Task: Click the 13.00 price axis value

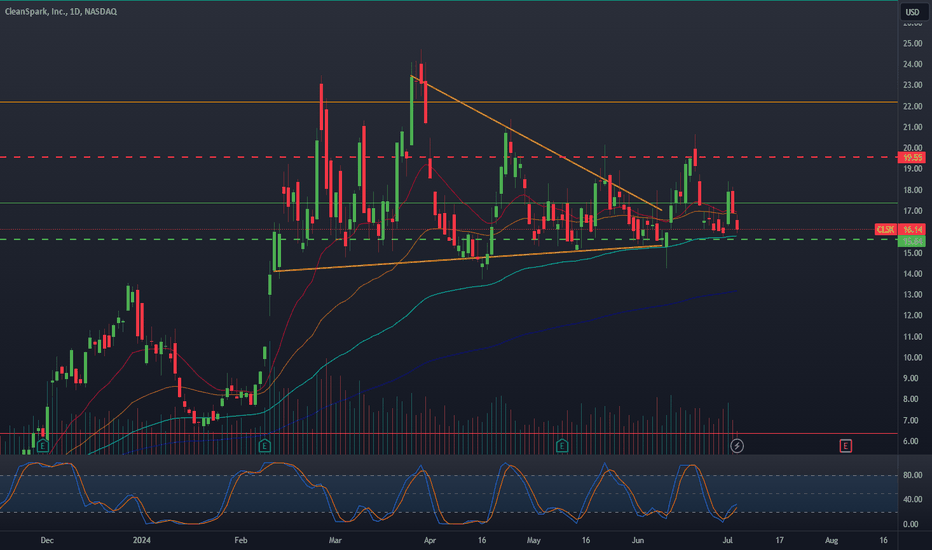Action: coord(912,294)
